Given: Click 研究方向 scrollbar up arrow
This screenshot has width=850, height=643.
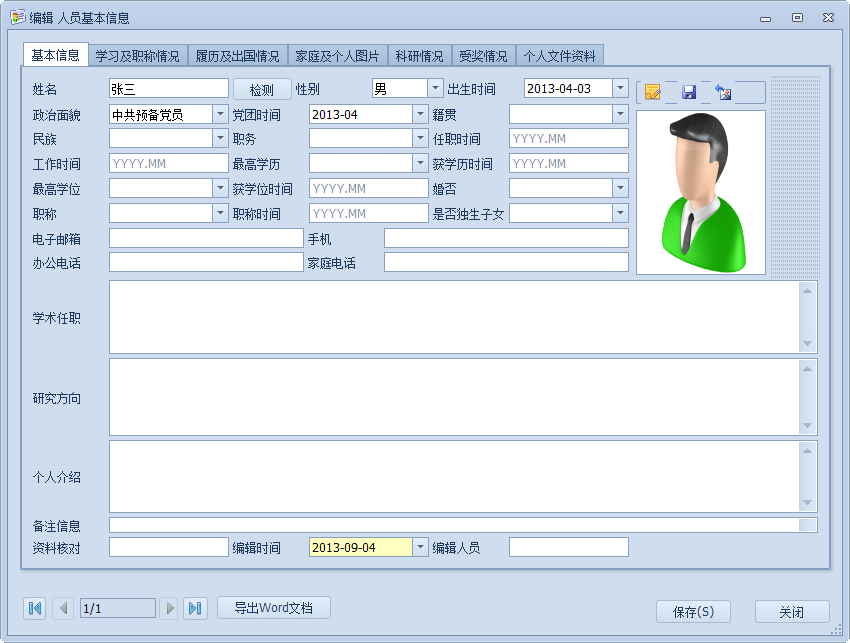Looking at the screenshot, I should click(807, 369).
